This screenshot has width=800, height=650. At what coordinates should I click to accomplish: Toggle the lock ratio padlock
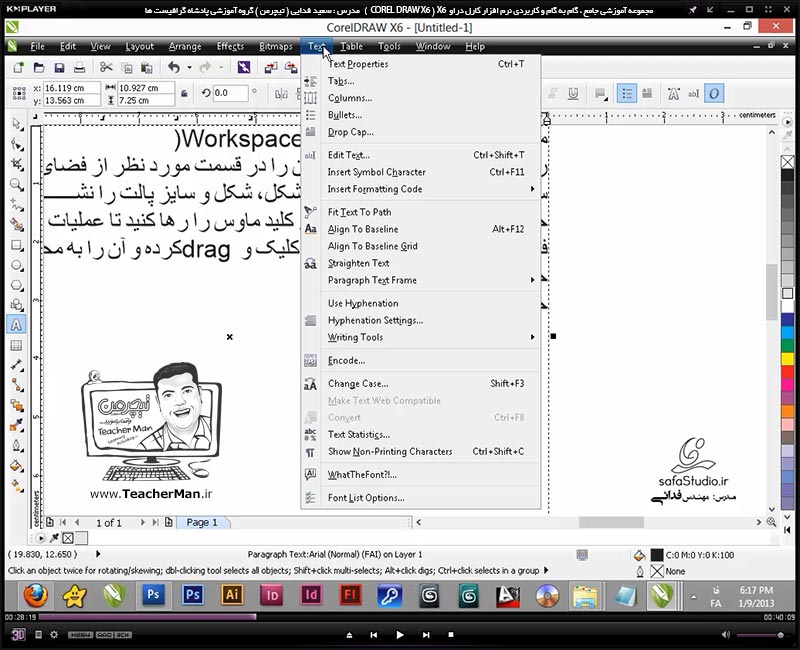pos(184,93)
